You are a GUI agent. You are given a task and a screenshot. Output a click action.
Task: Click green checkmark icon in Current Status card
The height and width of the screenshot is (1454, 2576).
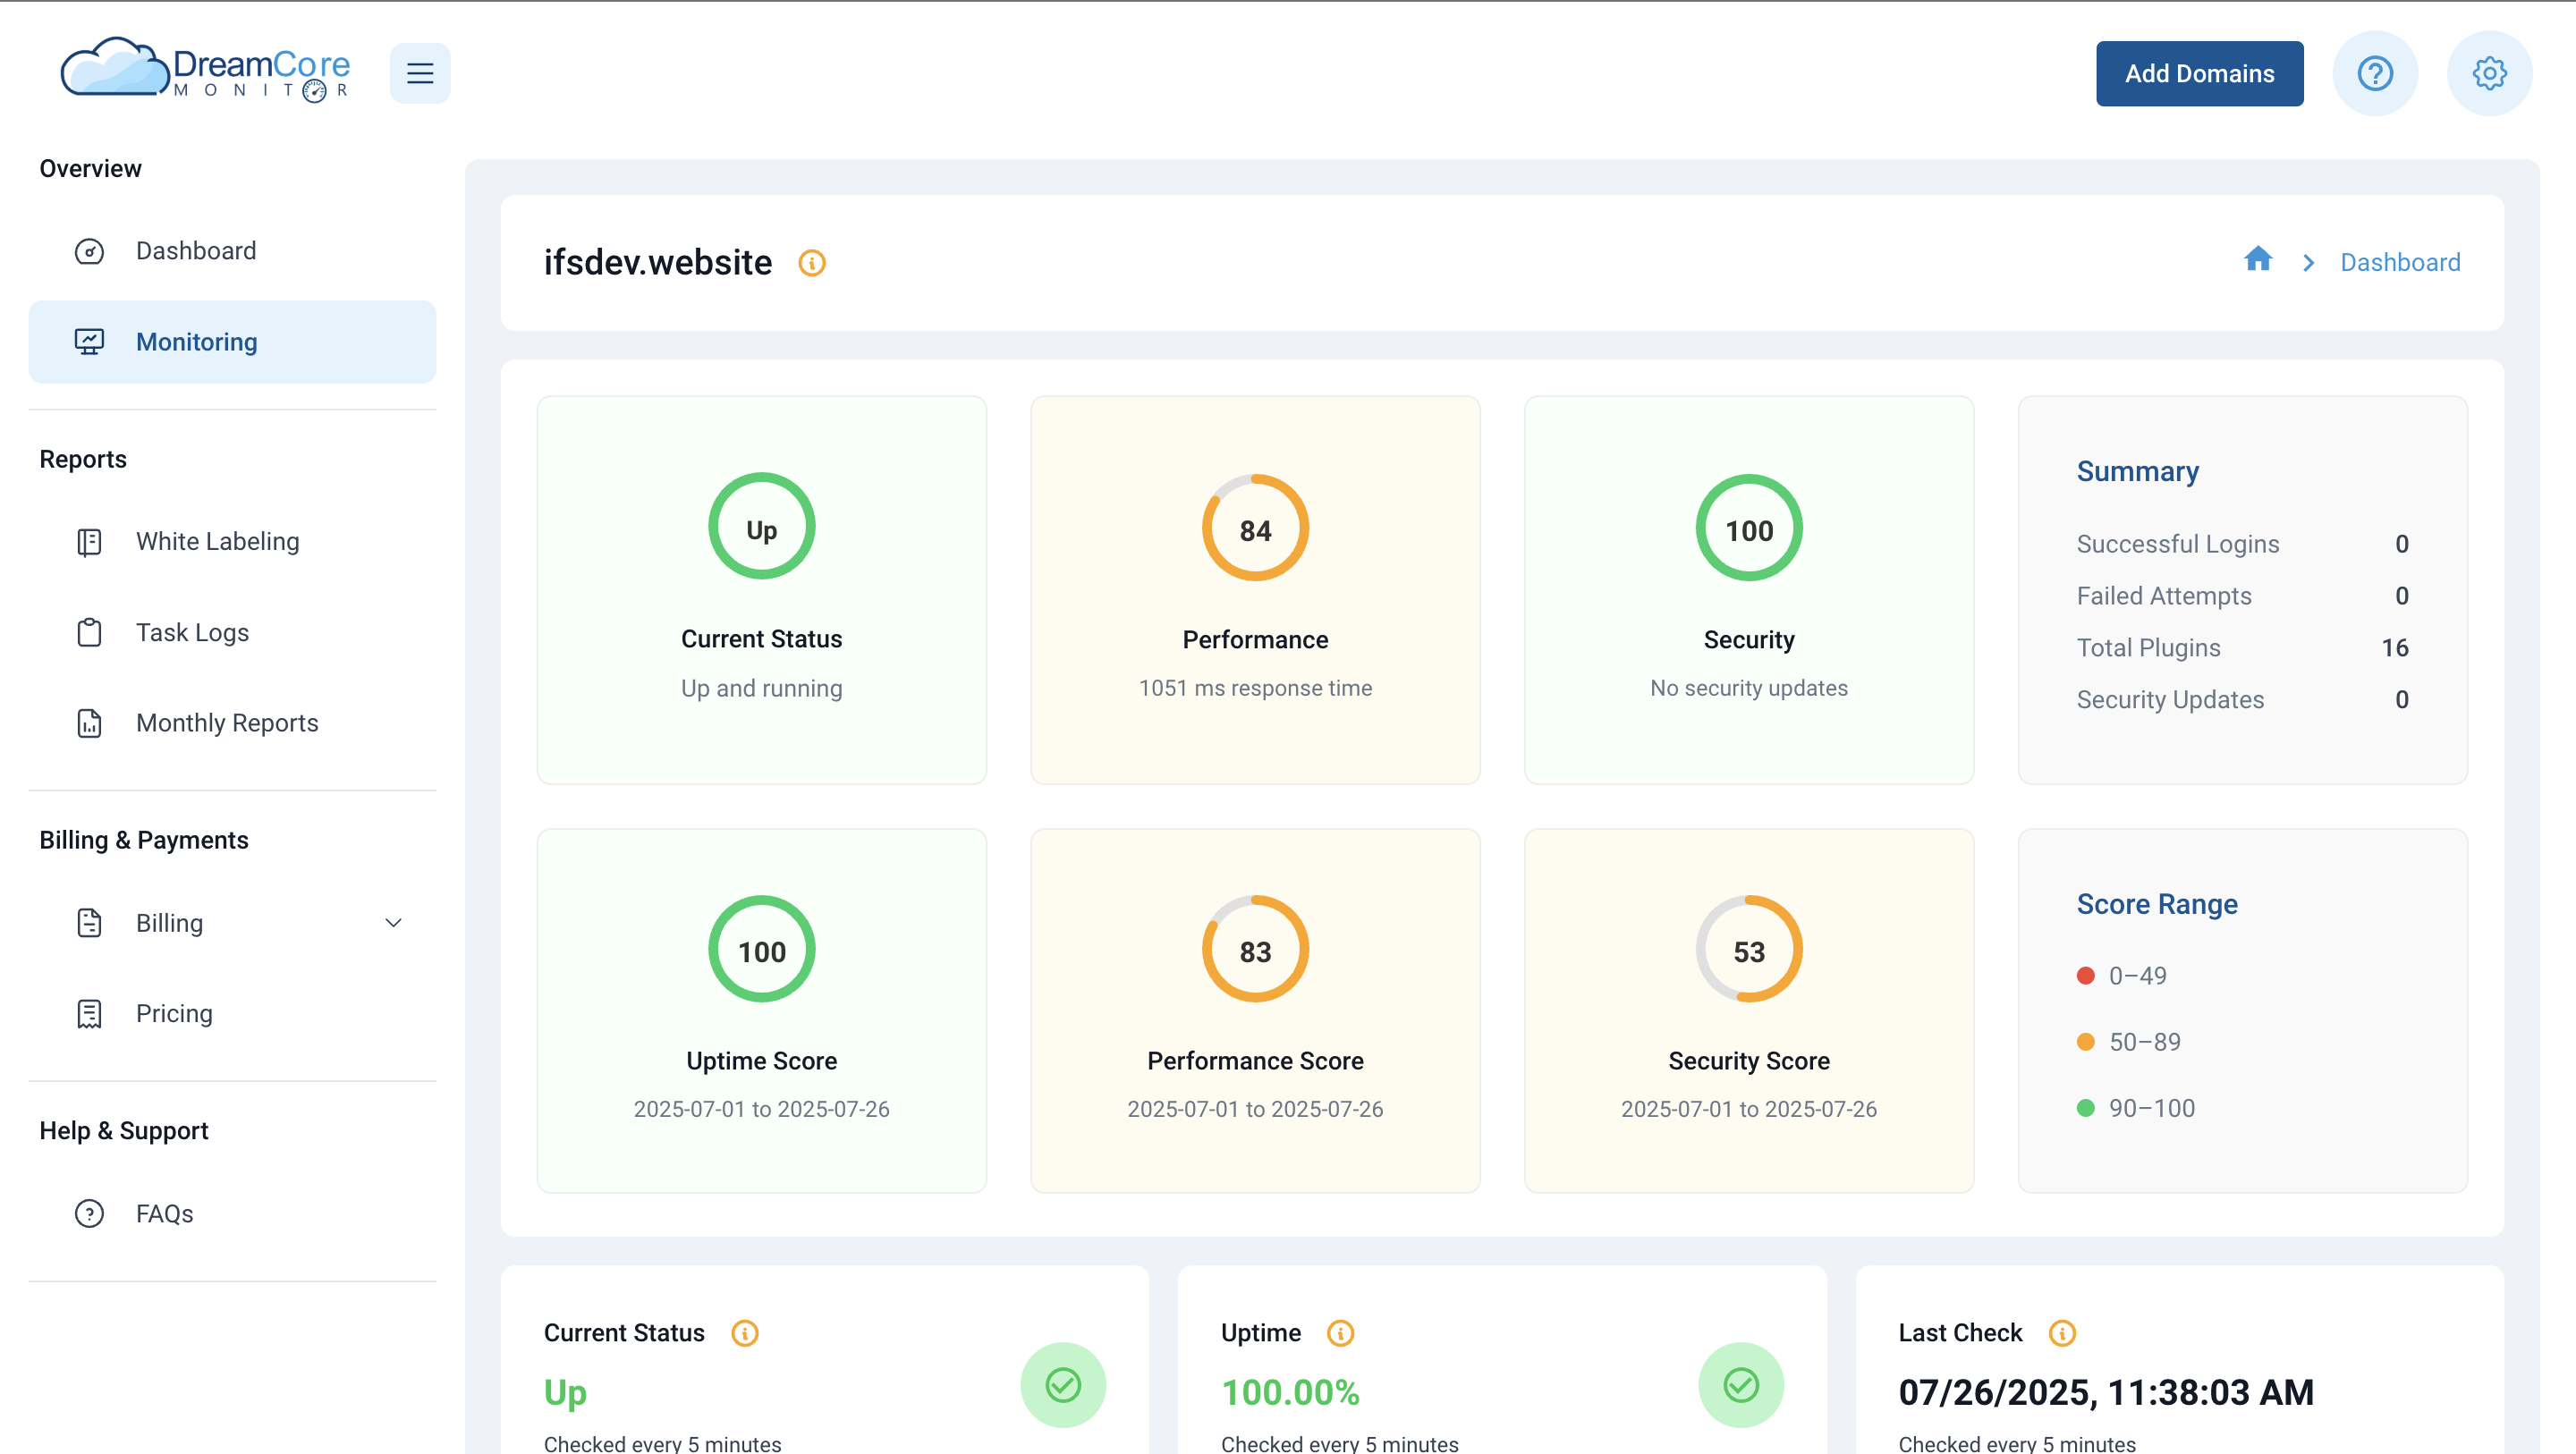[1063, 1385]
